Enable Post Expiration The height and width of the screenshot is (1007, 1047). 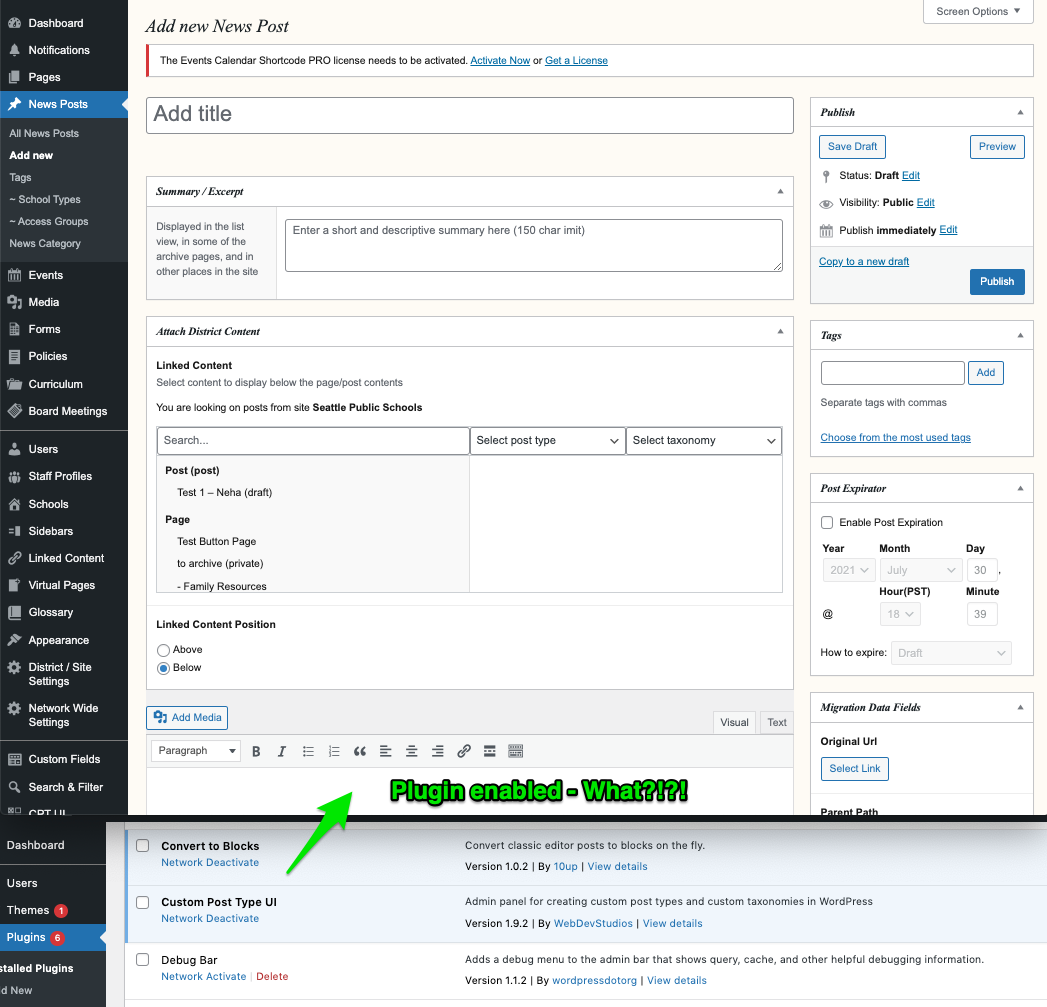[x=827, y=522]
